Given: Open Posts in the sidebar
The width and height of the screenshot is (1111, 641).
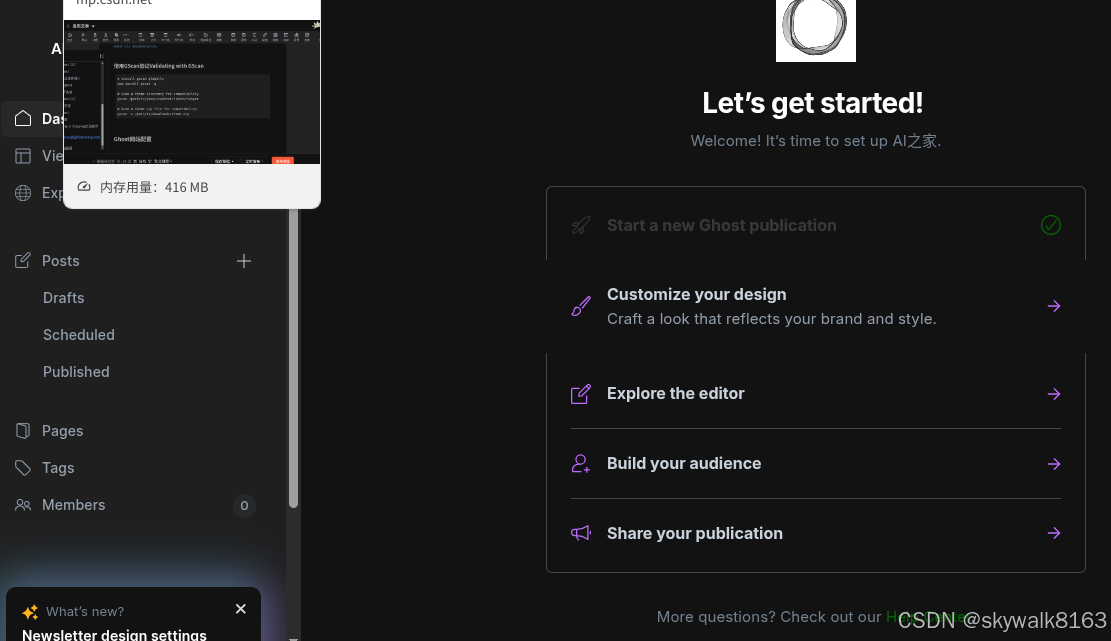Looking at the screenshot, I should pyautogui.click(x=60, y=261).
